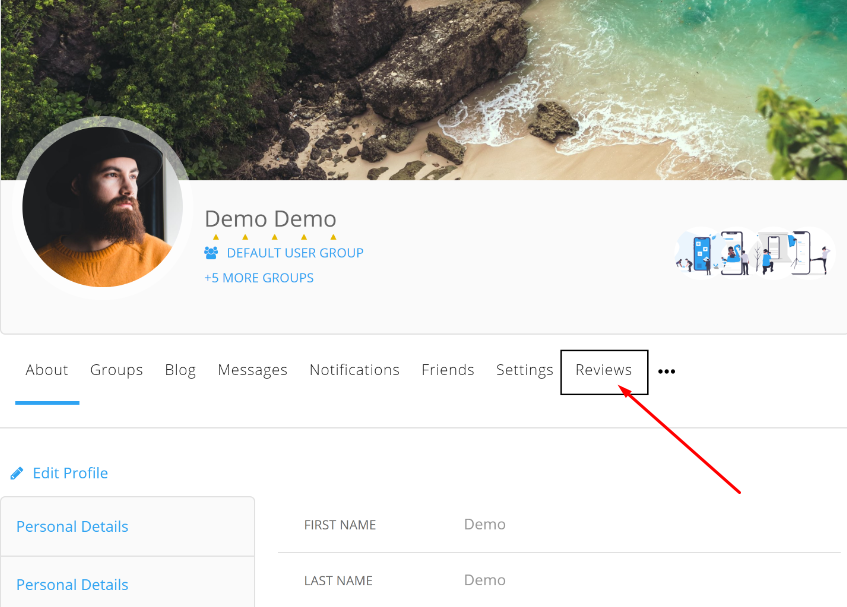Click the FIRST NAME field label
847x607 pixels.
340,525
